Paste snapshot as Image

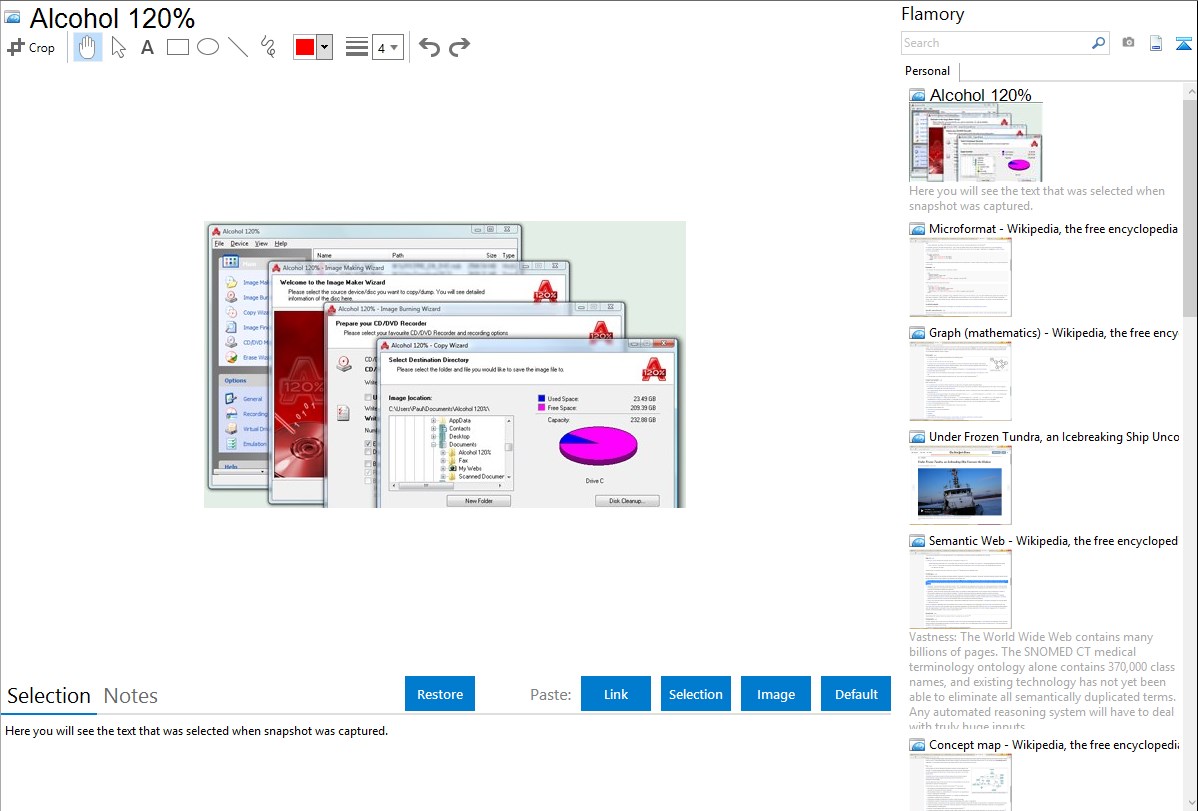click(776, 694)
